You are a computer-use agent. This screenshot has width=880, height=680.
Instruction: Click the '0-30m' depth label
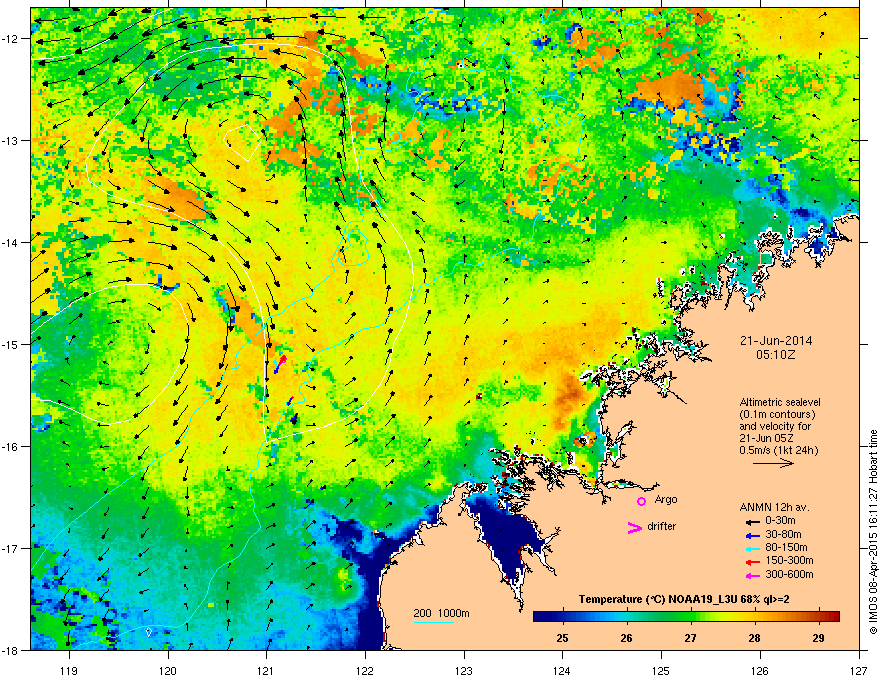click(780, 521)
